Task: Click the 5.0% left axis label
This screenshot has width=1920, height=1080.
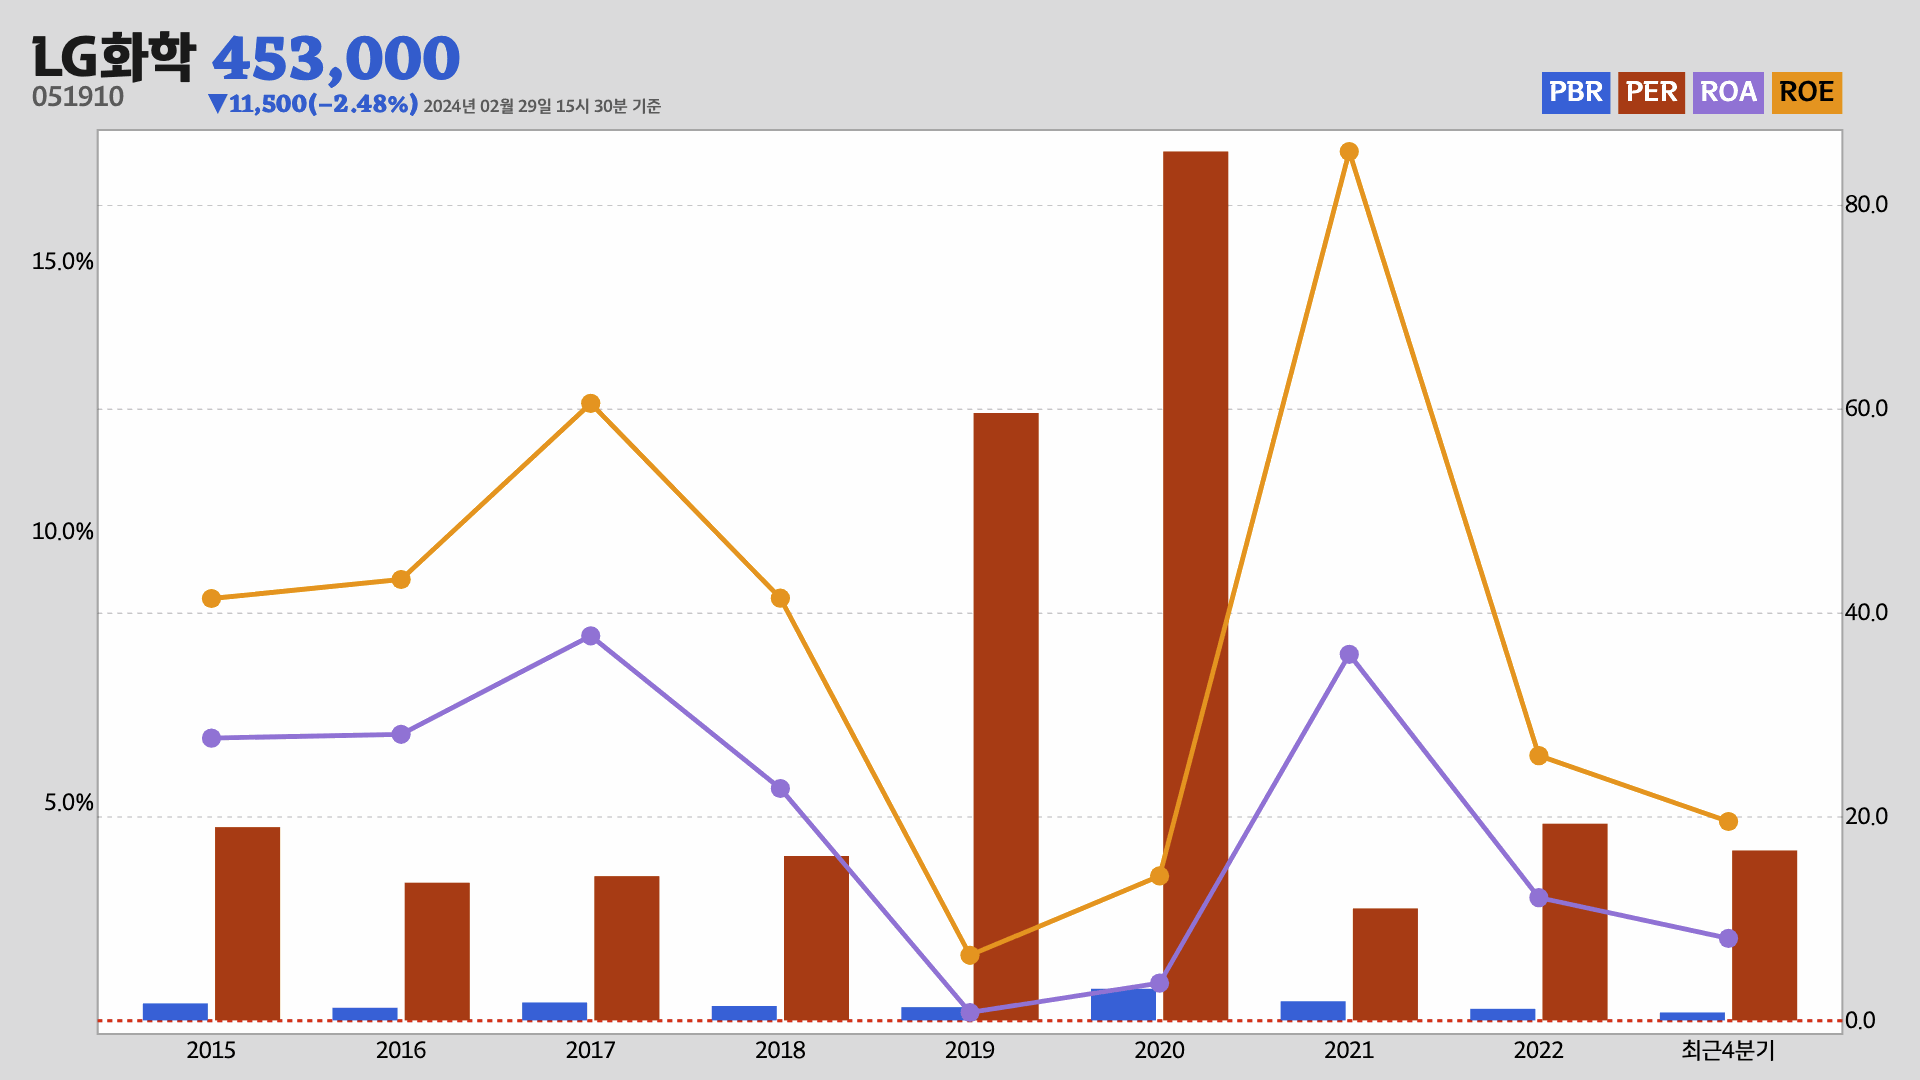Action: coord(68,804)
